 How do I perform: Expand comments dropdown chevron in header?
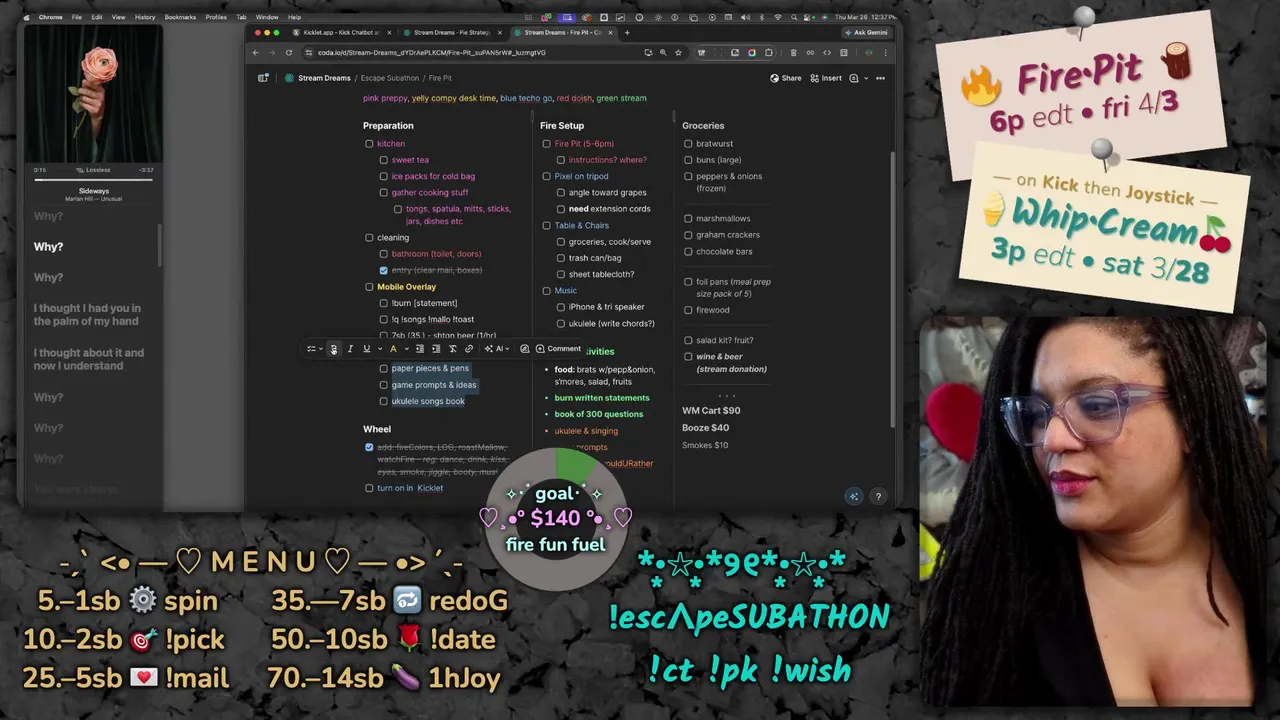tap(865, 78)
